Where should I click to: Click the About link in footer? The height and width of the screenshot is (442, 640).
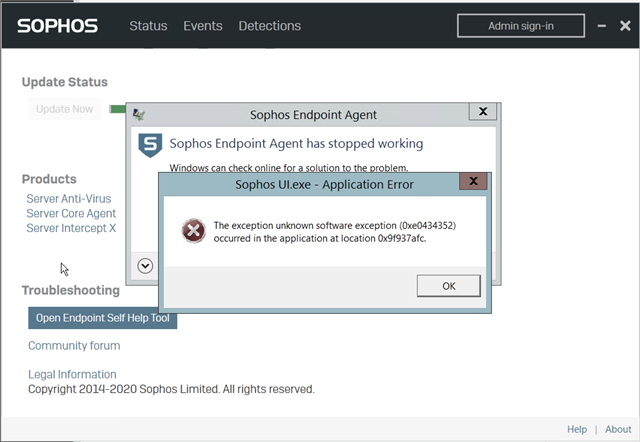tap(618, 429)
